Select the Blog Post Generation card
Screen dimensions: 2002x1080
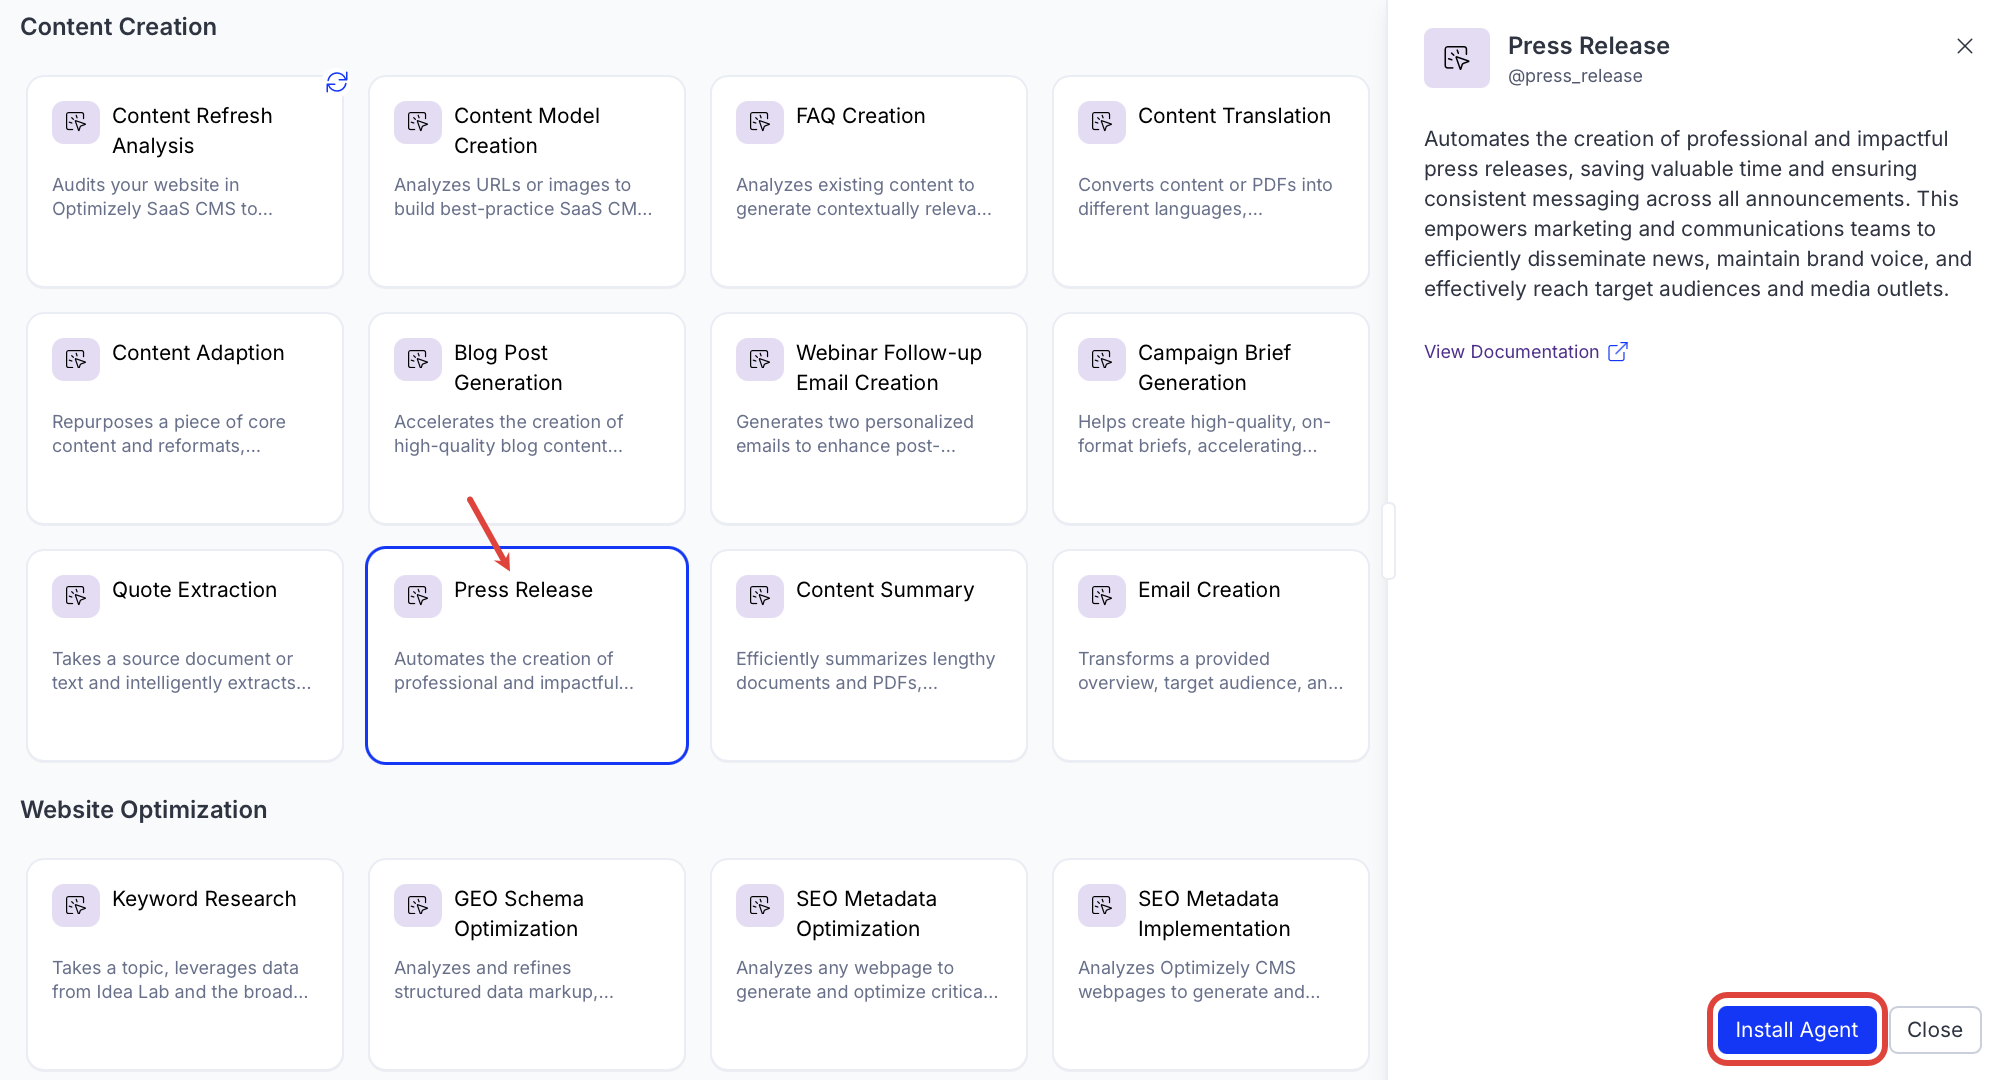pos(527,418)
